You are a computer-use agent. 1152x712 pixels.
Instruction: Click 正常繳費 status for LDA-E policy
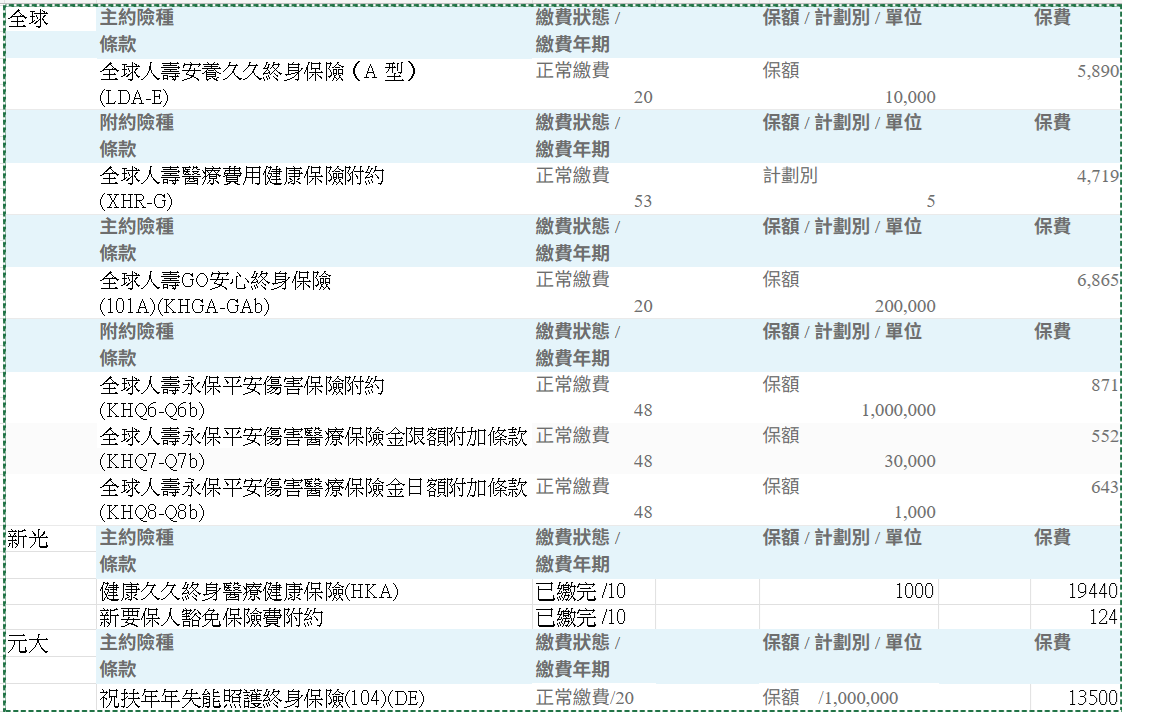pos(572,71)
